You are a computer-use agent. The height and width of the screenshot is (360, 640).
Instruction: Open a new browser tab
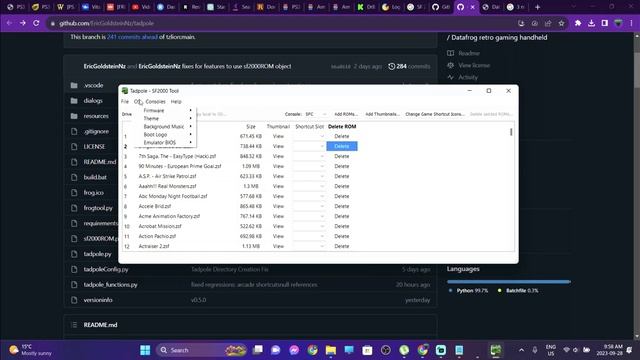(538, 7)
